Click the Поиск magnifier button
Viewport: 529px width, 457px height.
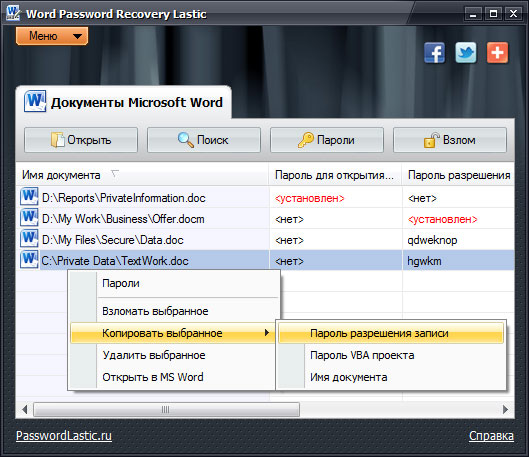pyautogui.click(x=204, y=140)
